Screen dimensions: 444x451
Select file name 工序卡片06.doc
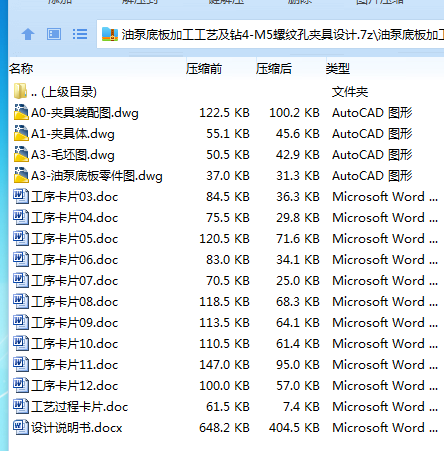[75, 260]
